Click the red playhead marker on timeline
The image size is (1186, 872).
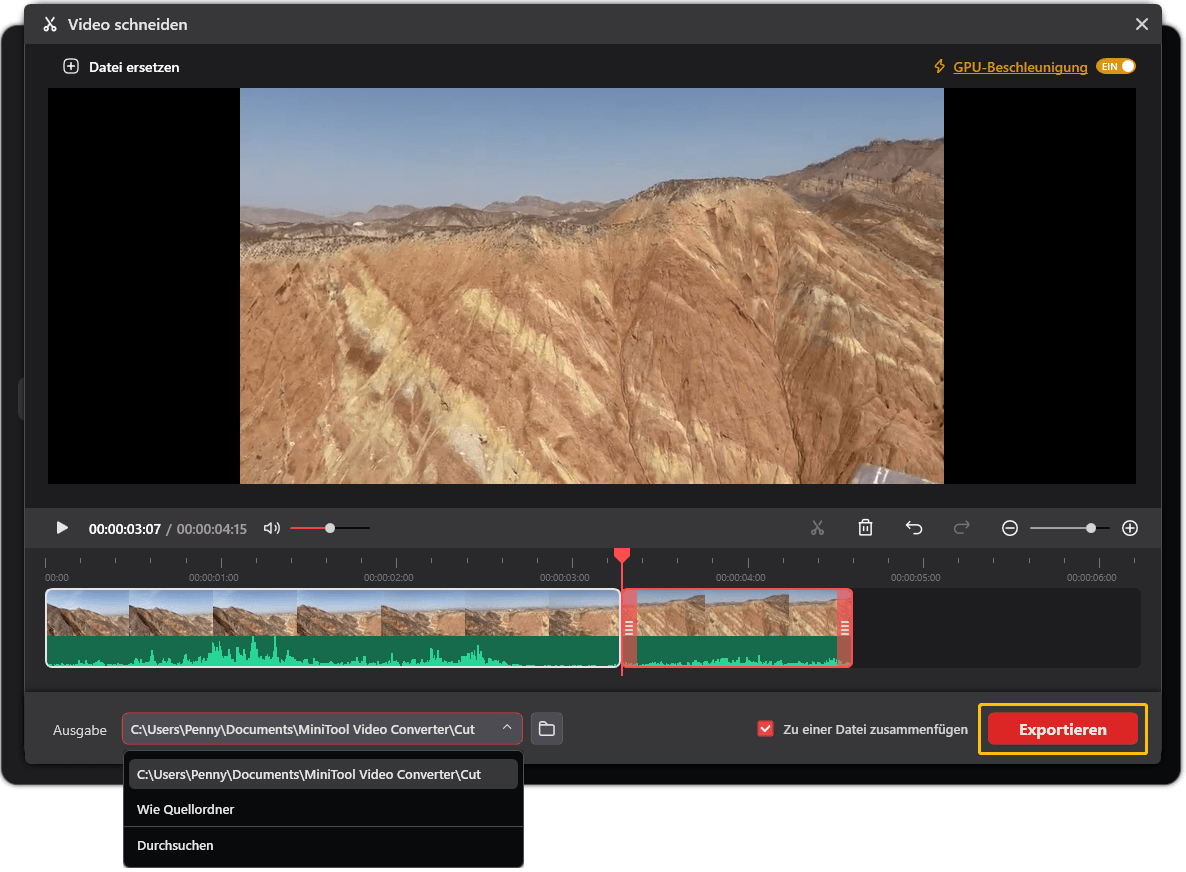coord(622,556)
